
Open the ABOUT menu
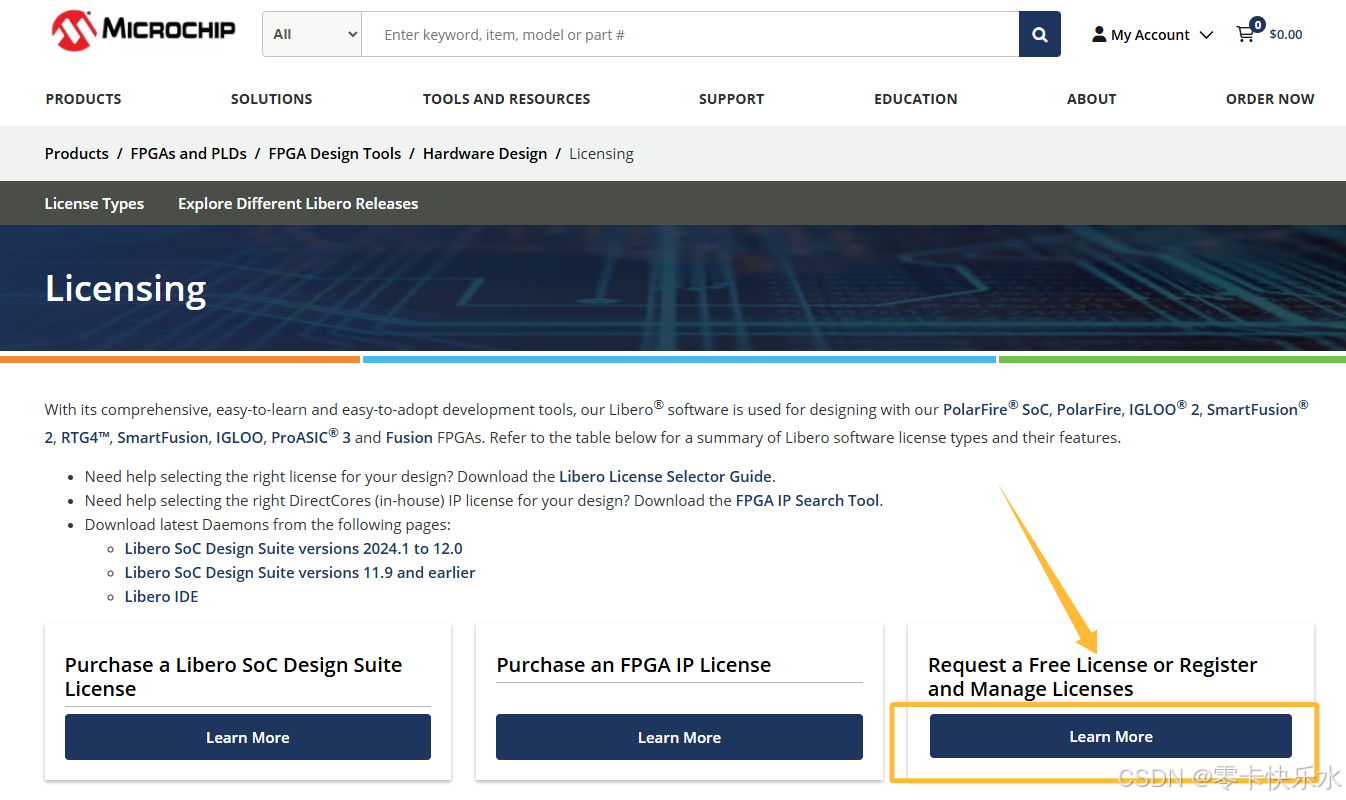click(1092, 99)
